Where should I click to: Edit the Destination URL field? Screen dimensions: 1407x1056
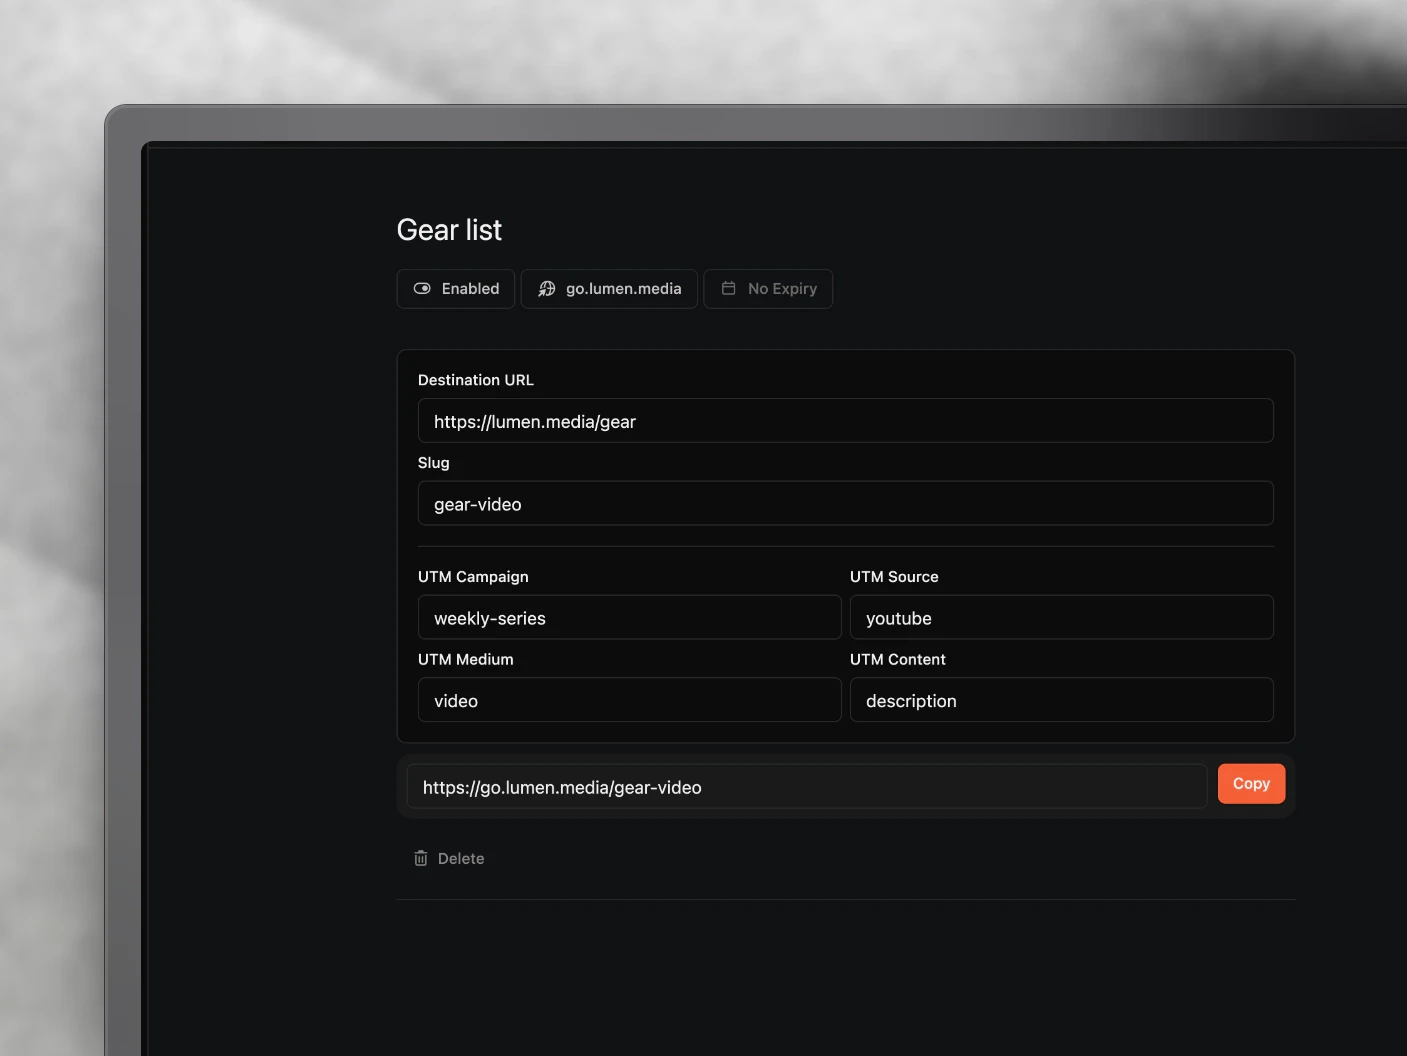click(x=845, y=421)
